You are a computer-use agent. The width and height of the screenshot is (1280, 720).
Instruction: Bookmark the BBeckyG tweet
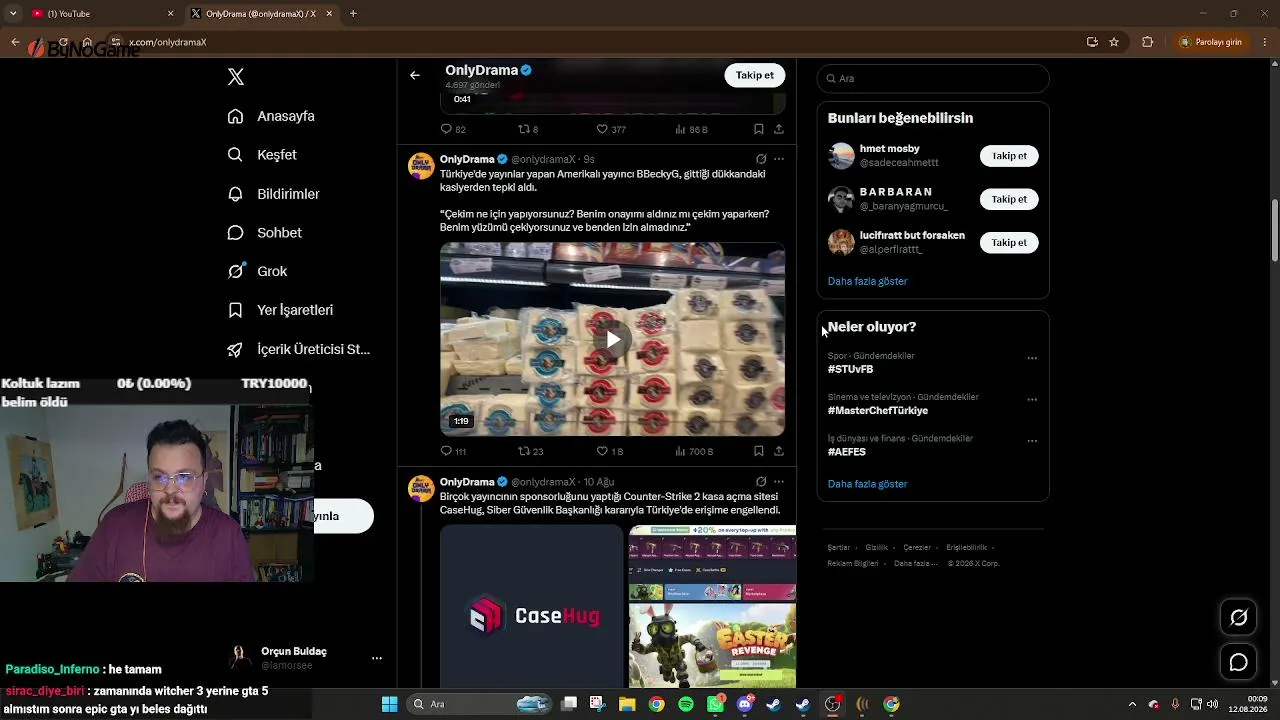click(x=758, y=451)
